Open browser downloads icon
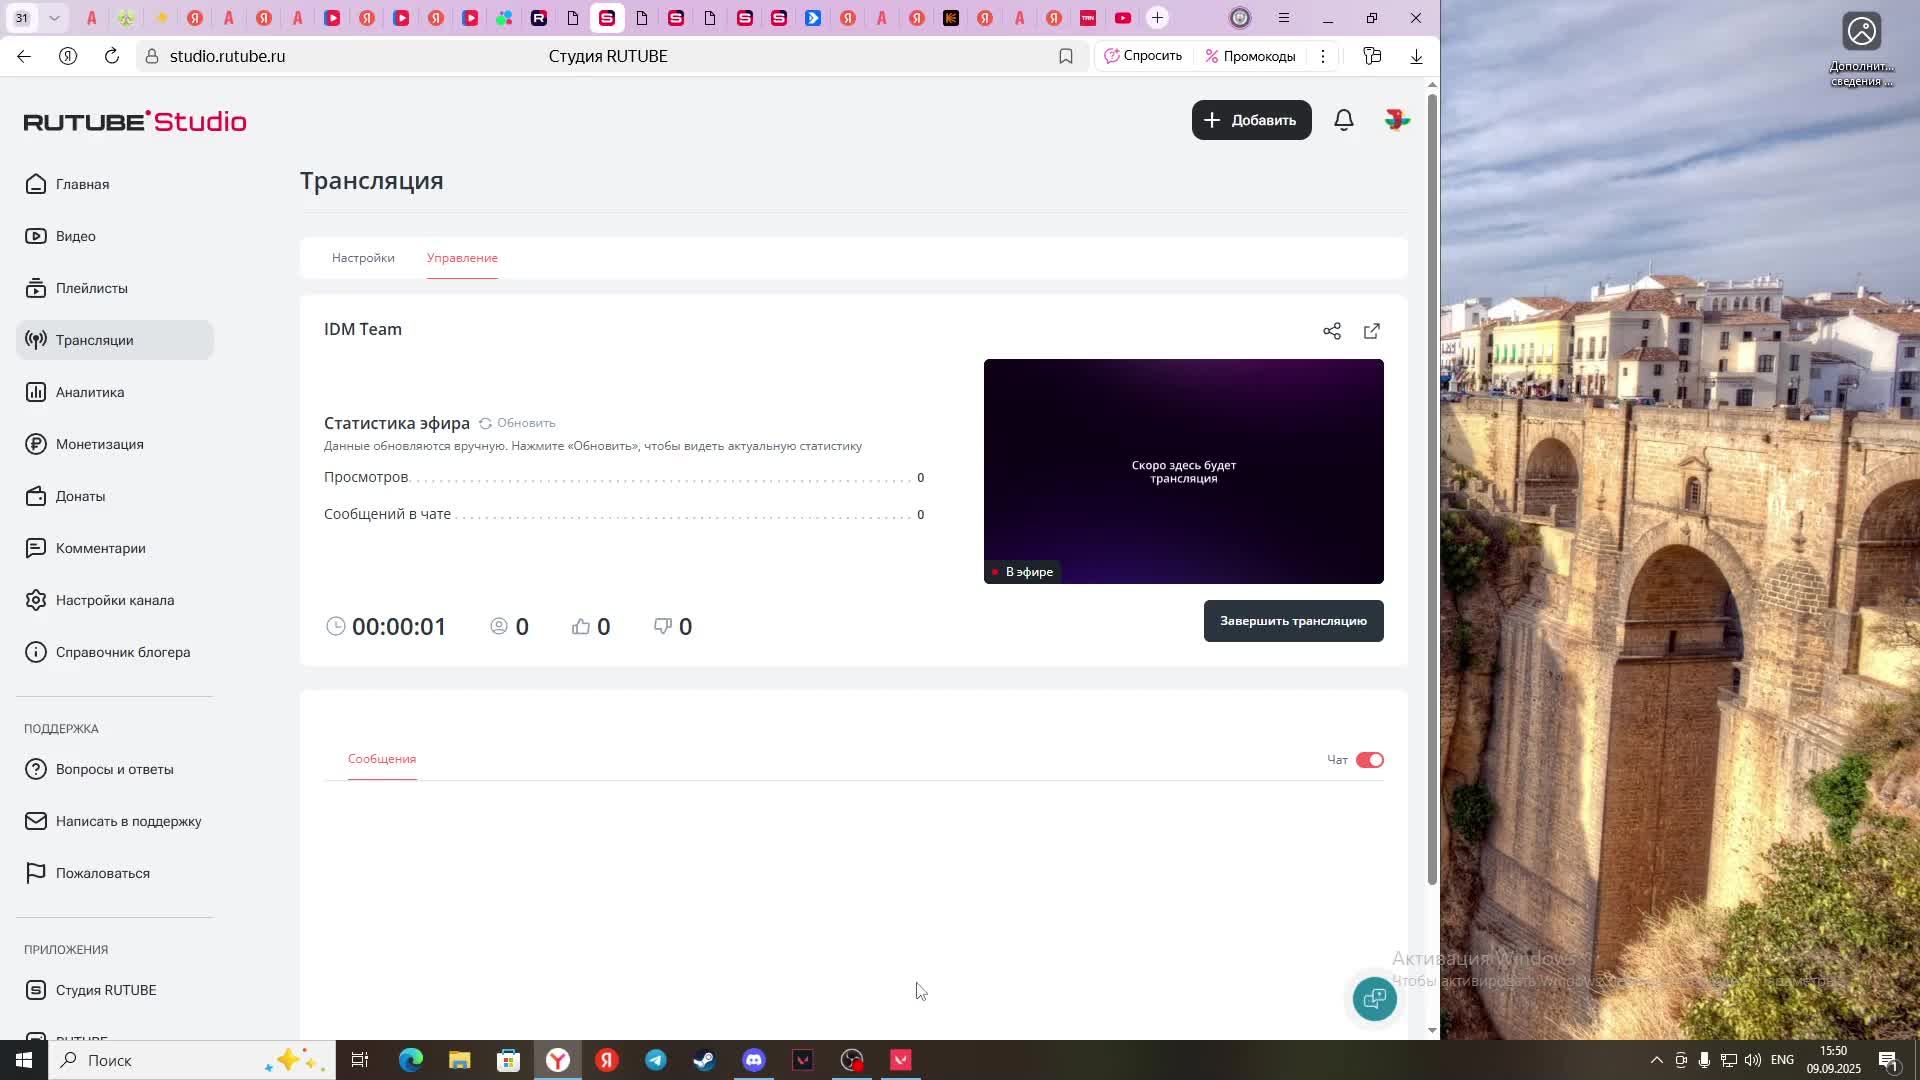 coord(1416,56)
